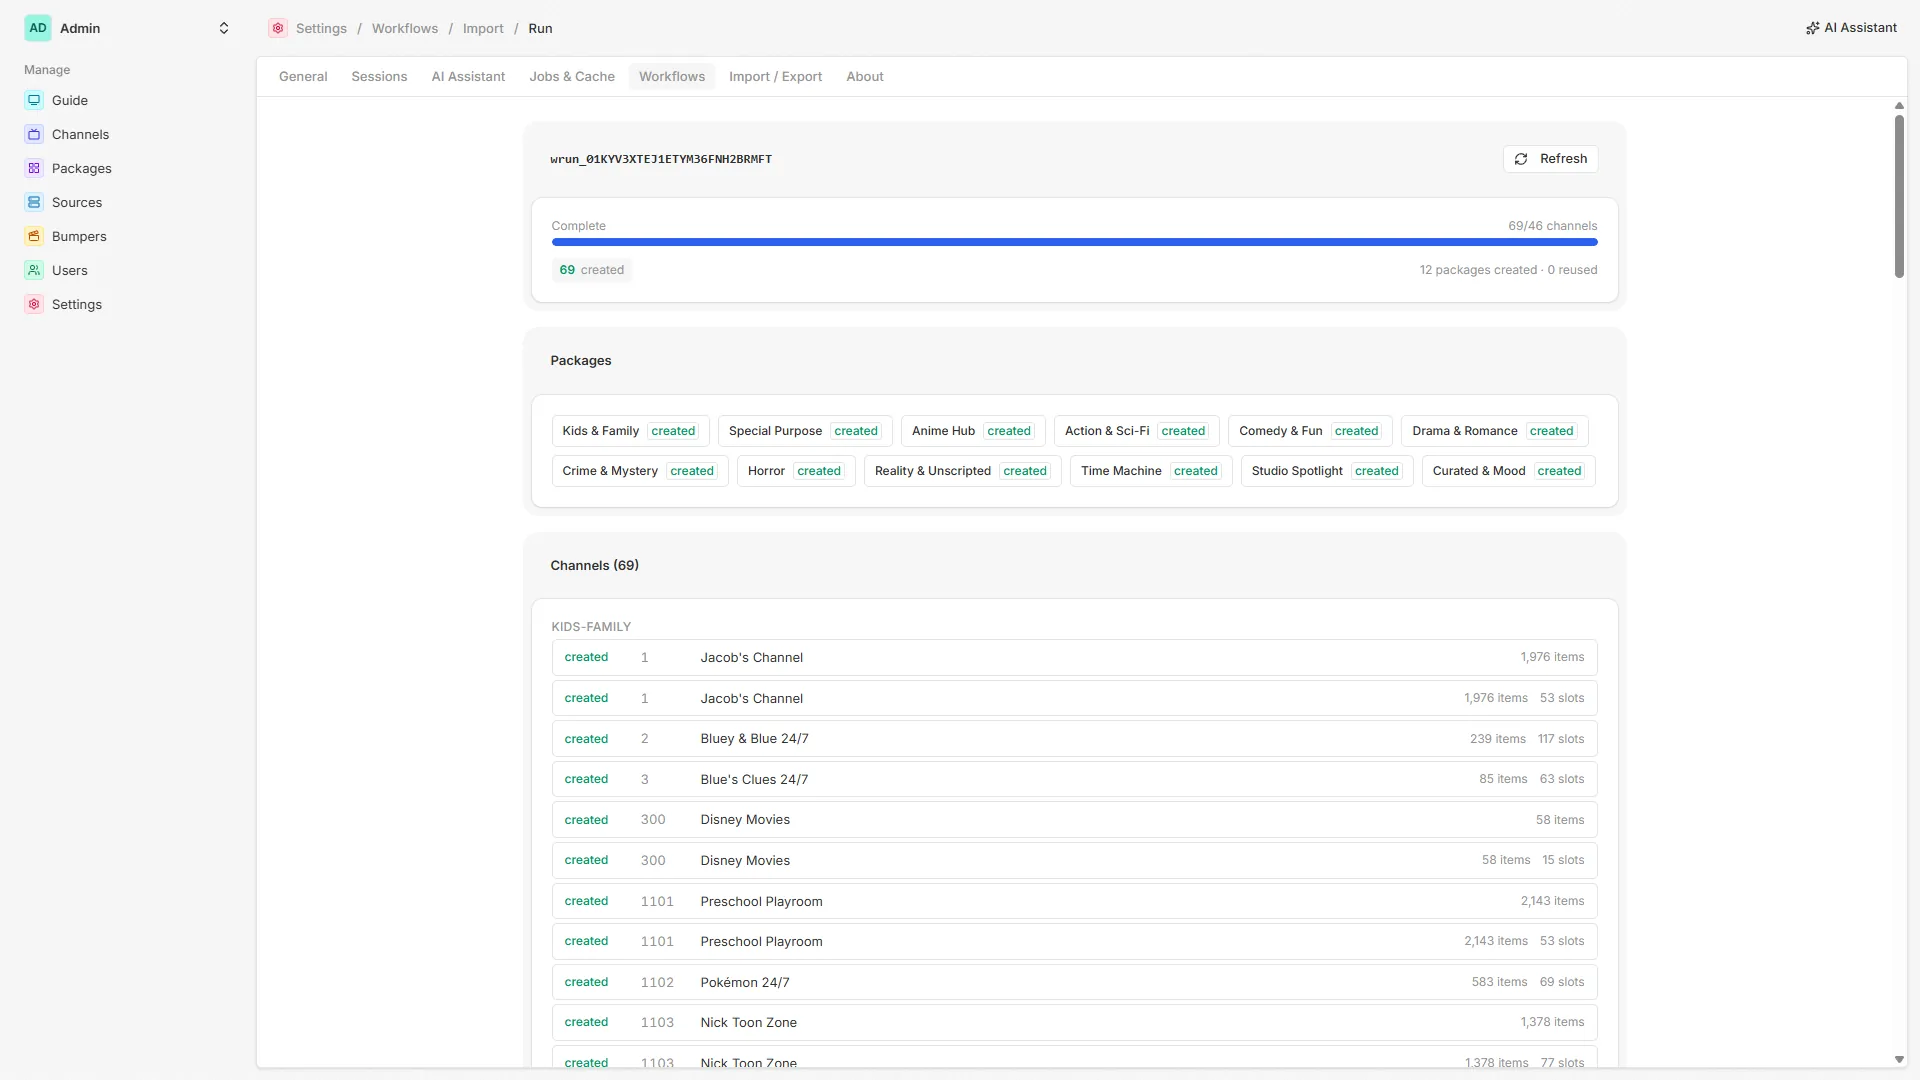Go back to the Import breadcrumb

[x=483, y=28]
